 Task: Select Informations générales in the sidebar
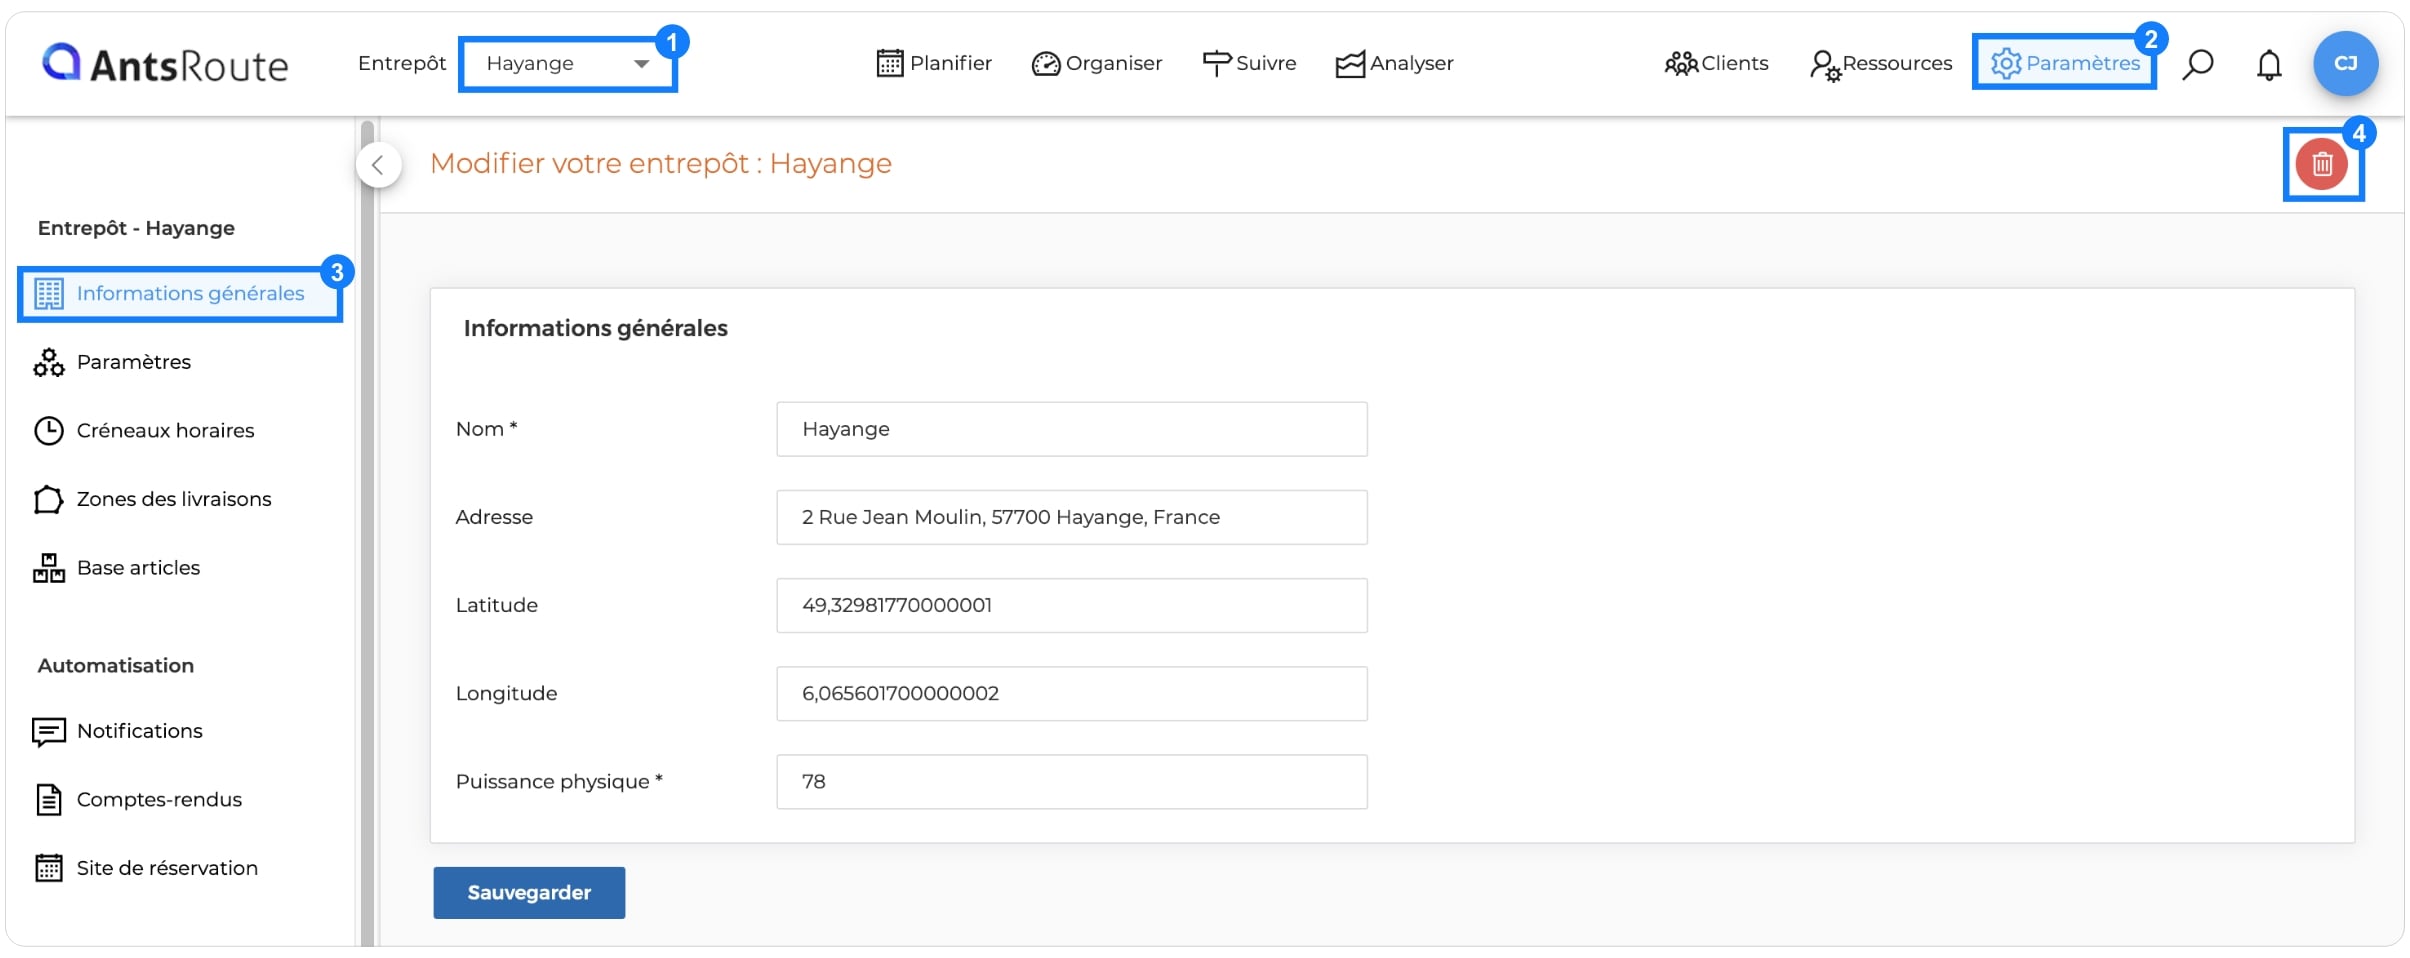coord(180,294)
